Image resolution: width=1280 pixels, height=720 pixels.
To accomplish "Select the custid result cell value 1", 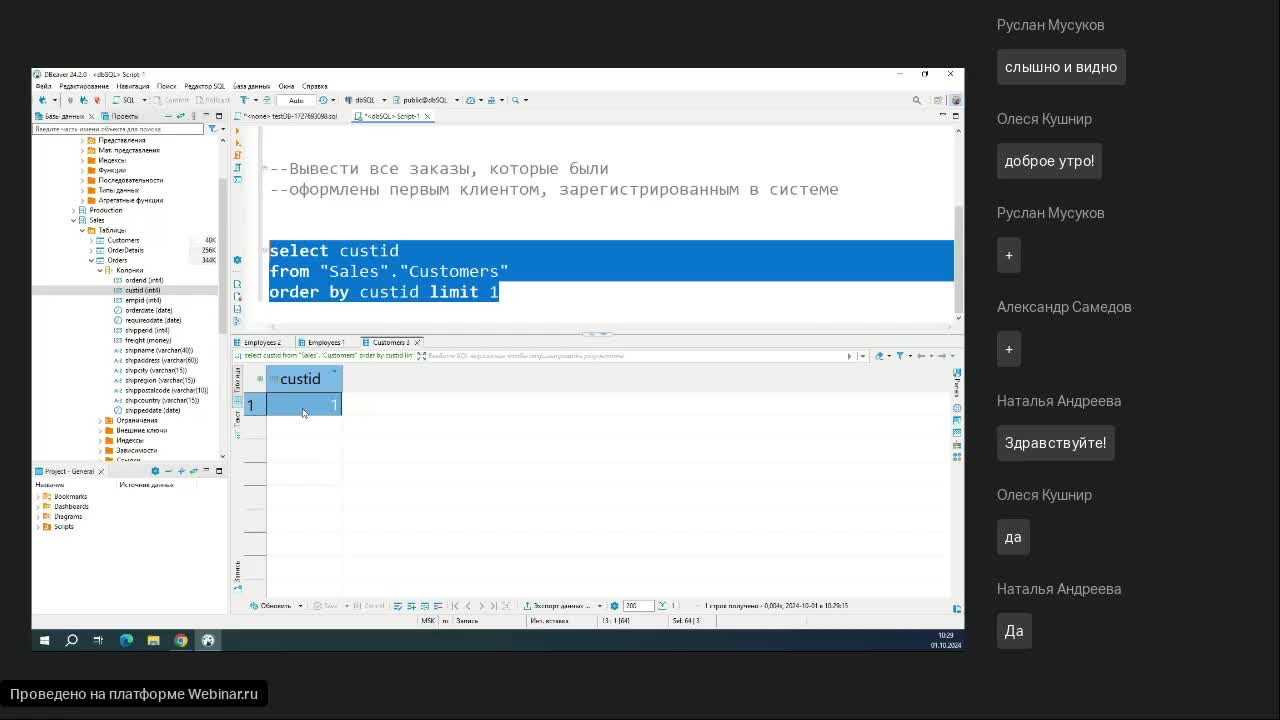I will 304,404.
